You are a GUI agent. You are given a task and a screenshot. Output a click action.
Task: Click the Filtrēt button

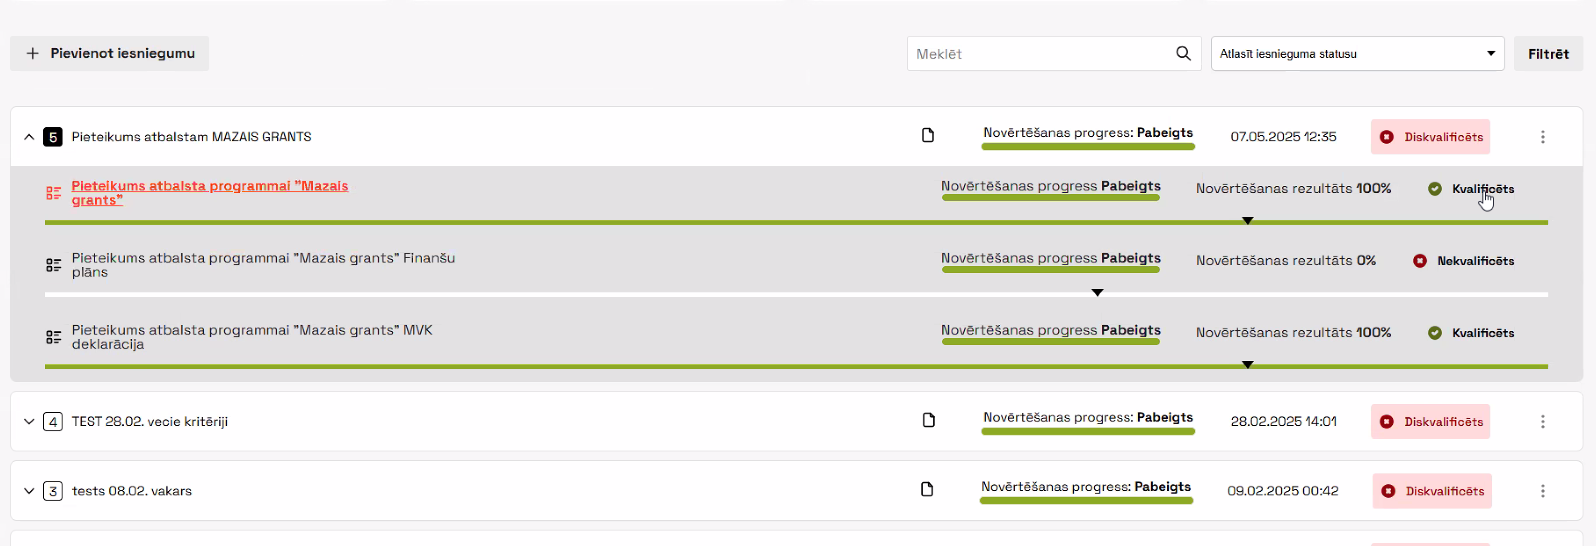tap(1548, 54)
